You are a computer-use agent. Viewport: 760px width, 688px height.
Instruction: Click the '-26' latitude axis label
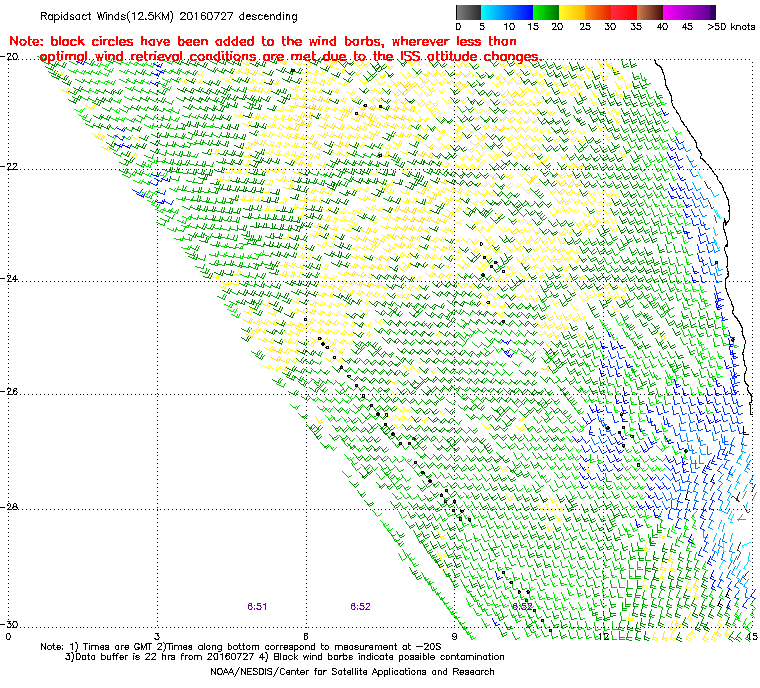click(9, 391)
